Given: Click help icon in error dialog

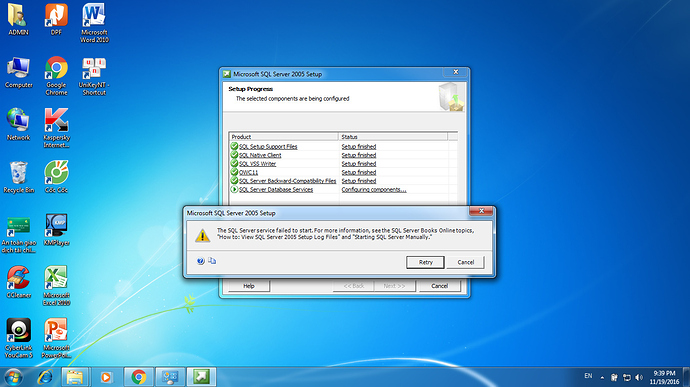Looking at the screenshot, I should pos(201,261).
